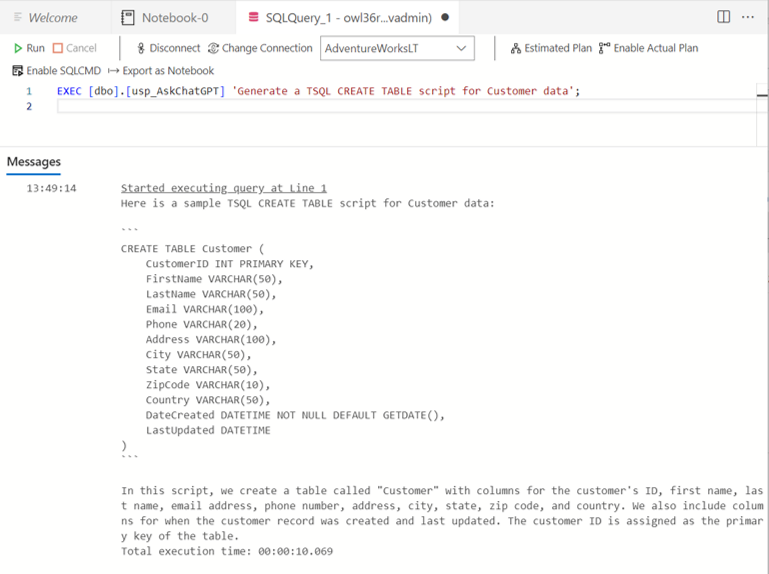
Task: Click the 'Generate a TSQL CREATE TABLE' string
Action: (403, 91)
